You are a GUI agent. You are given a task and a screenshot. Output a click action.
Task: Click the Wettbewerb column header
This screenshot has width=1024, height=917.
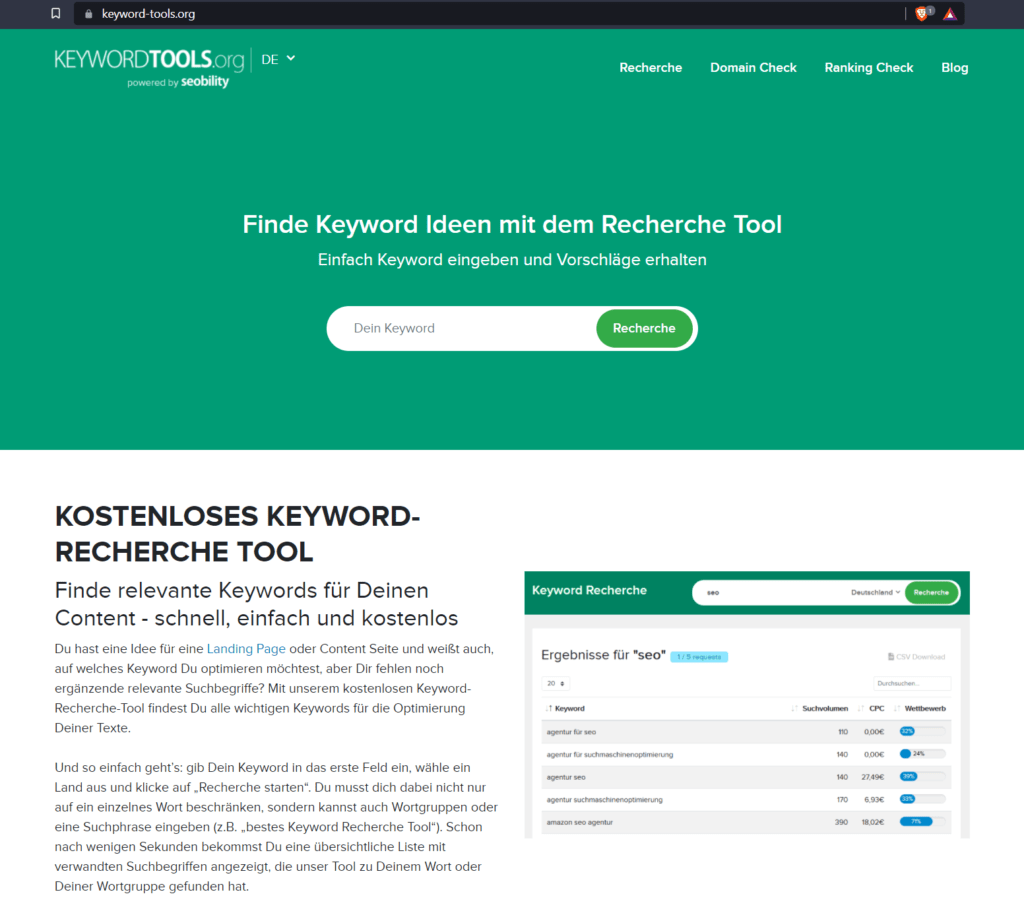pyautogui.click(x=920, y=709)
